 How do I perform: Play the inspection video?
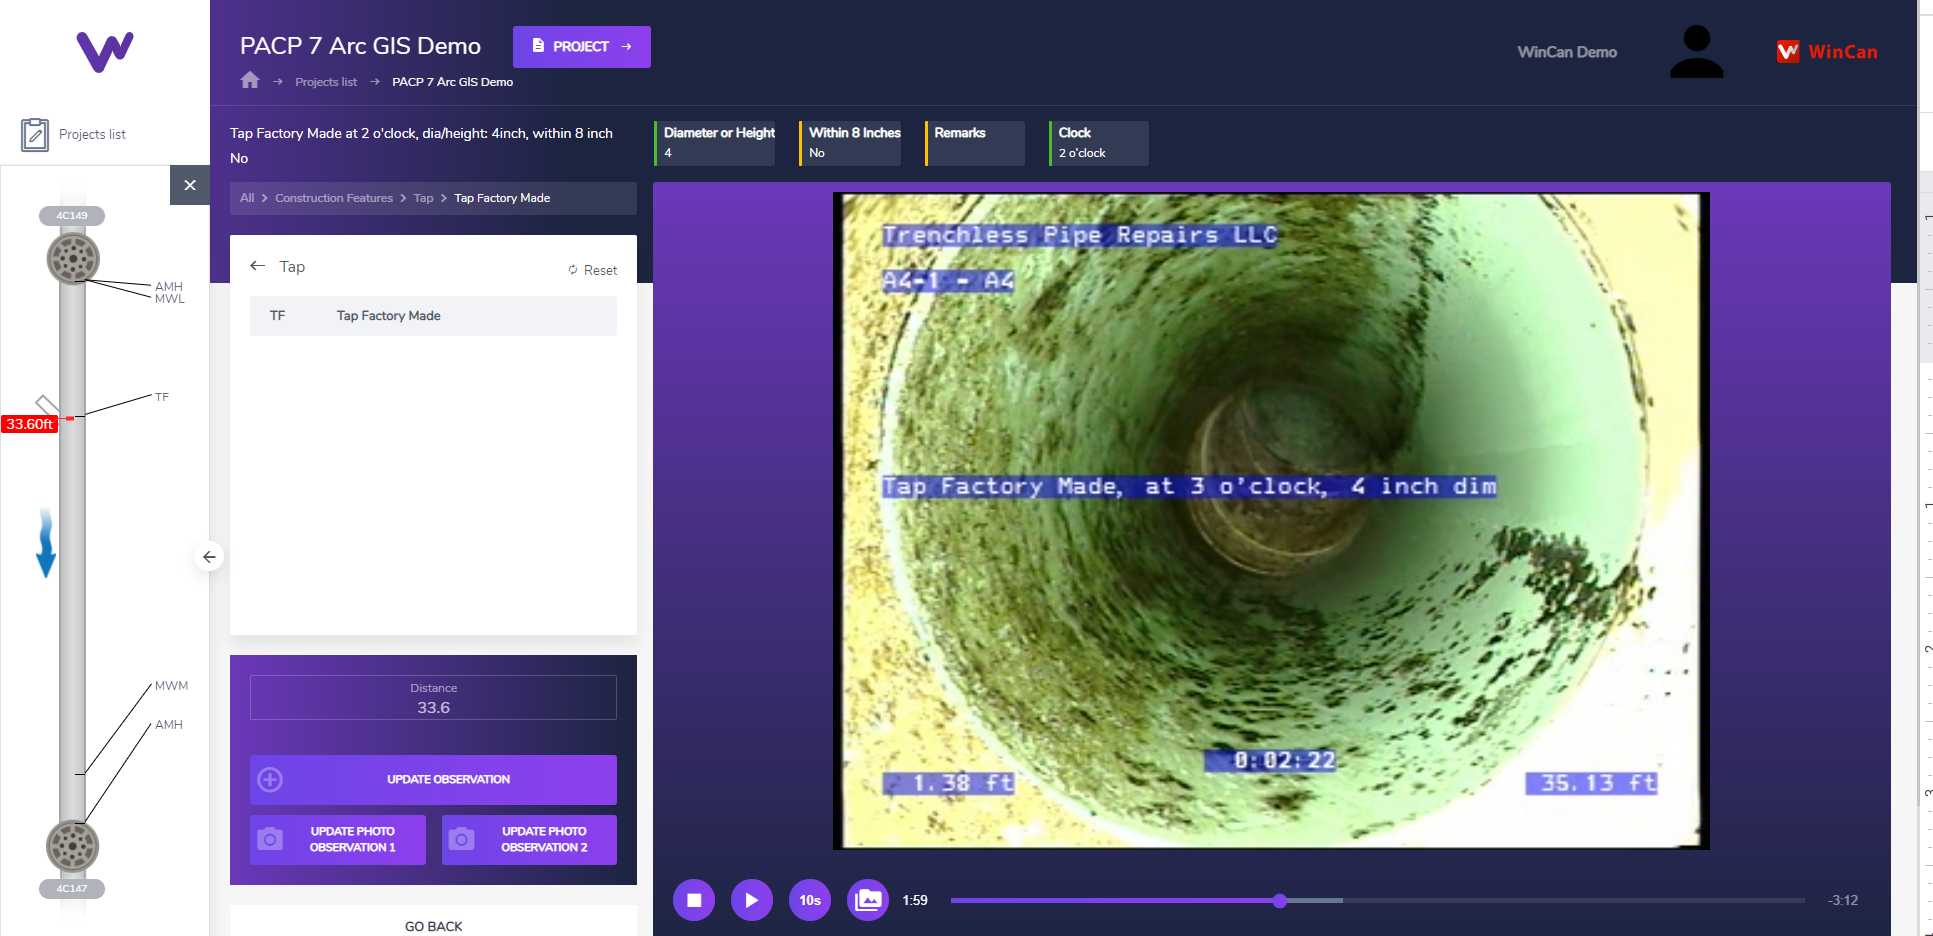tap(752, 900)
